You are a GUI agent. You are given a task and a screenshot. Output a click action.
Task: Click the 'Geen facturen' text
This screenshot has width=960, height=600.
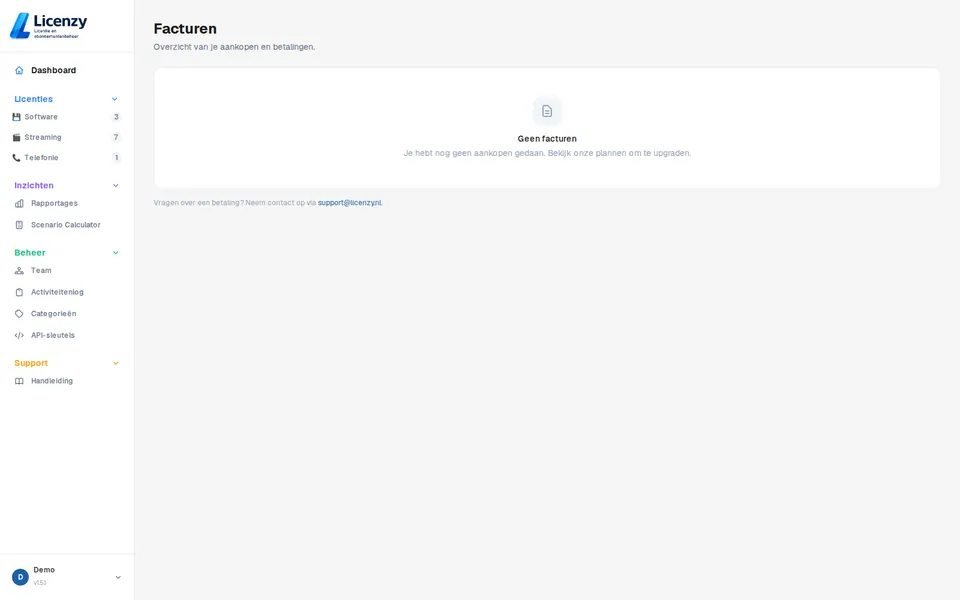coord(547,139)
